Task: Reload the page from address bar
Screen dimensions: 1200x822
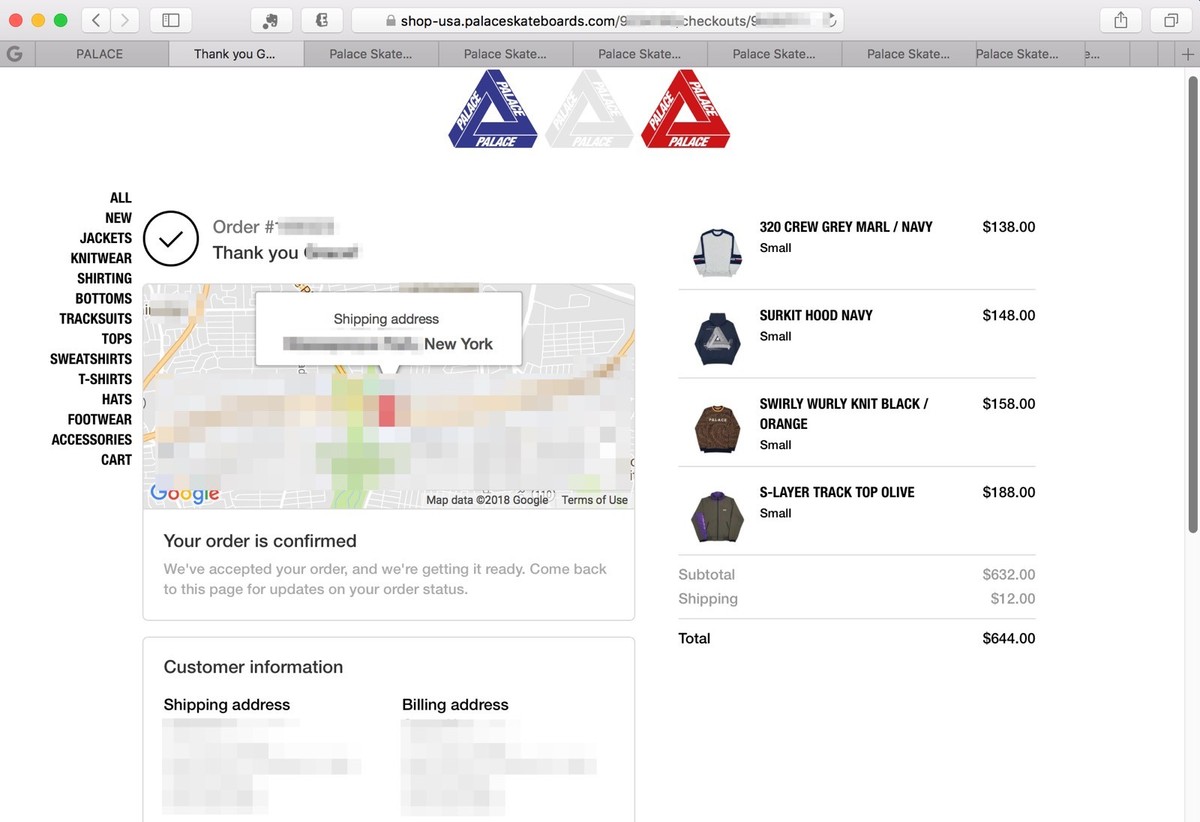Action: [x=831, y=19]
